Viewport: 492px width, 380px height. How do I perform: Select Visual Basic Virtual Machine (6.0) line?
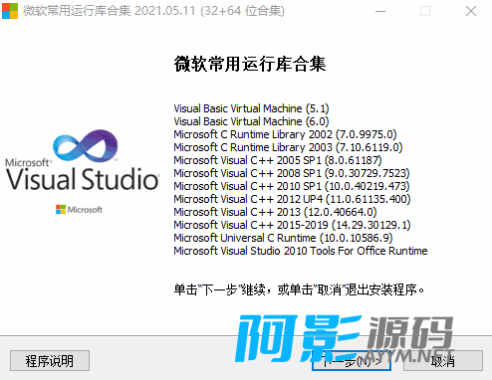pyautogui.click(x=251, y=121)
